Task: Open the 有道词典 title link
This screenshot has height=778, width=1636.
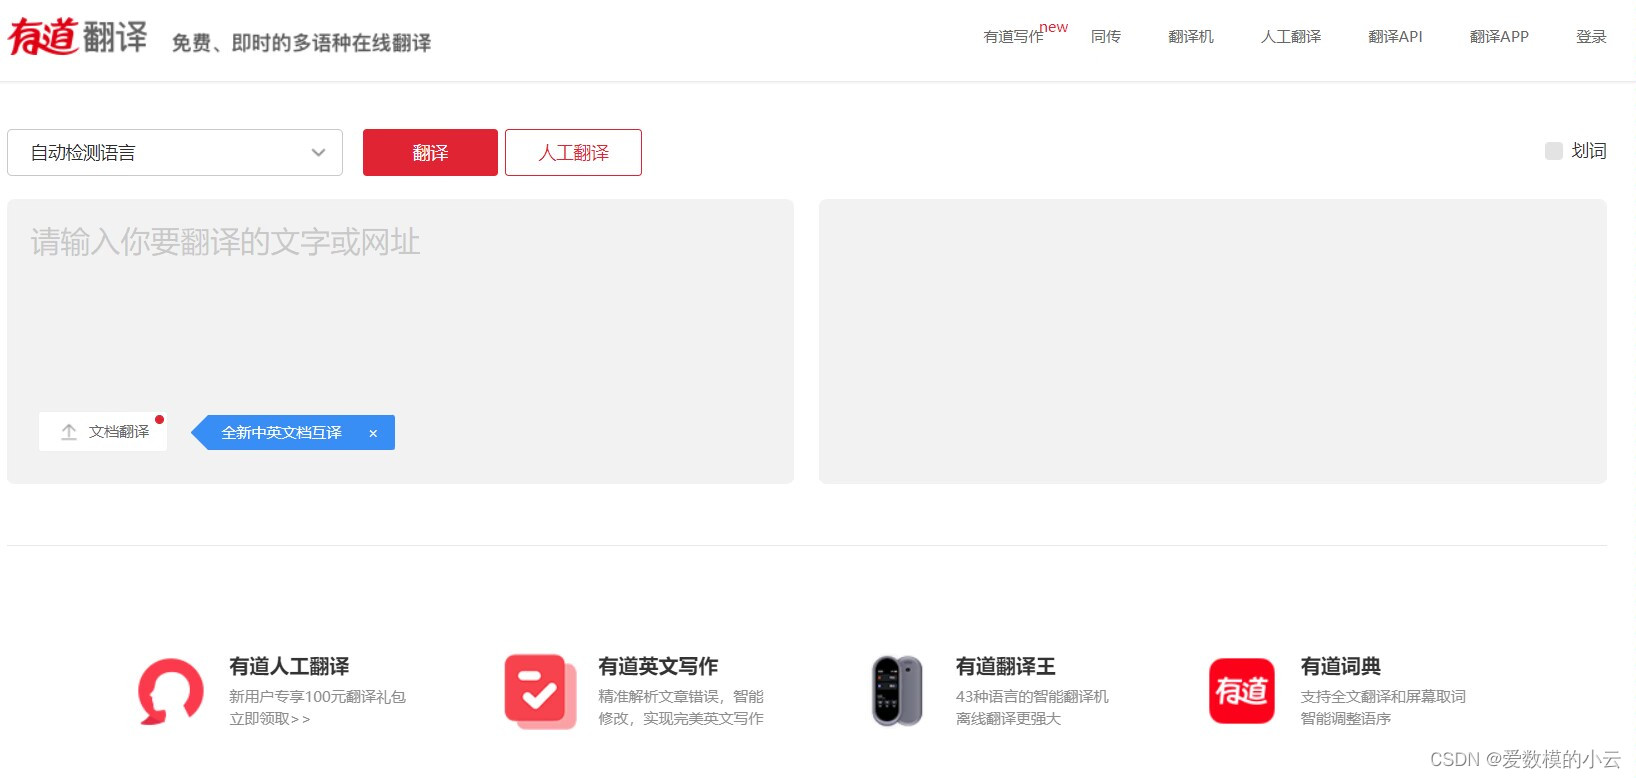Action: pyautogui.click(x=1340, y=666)
